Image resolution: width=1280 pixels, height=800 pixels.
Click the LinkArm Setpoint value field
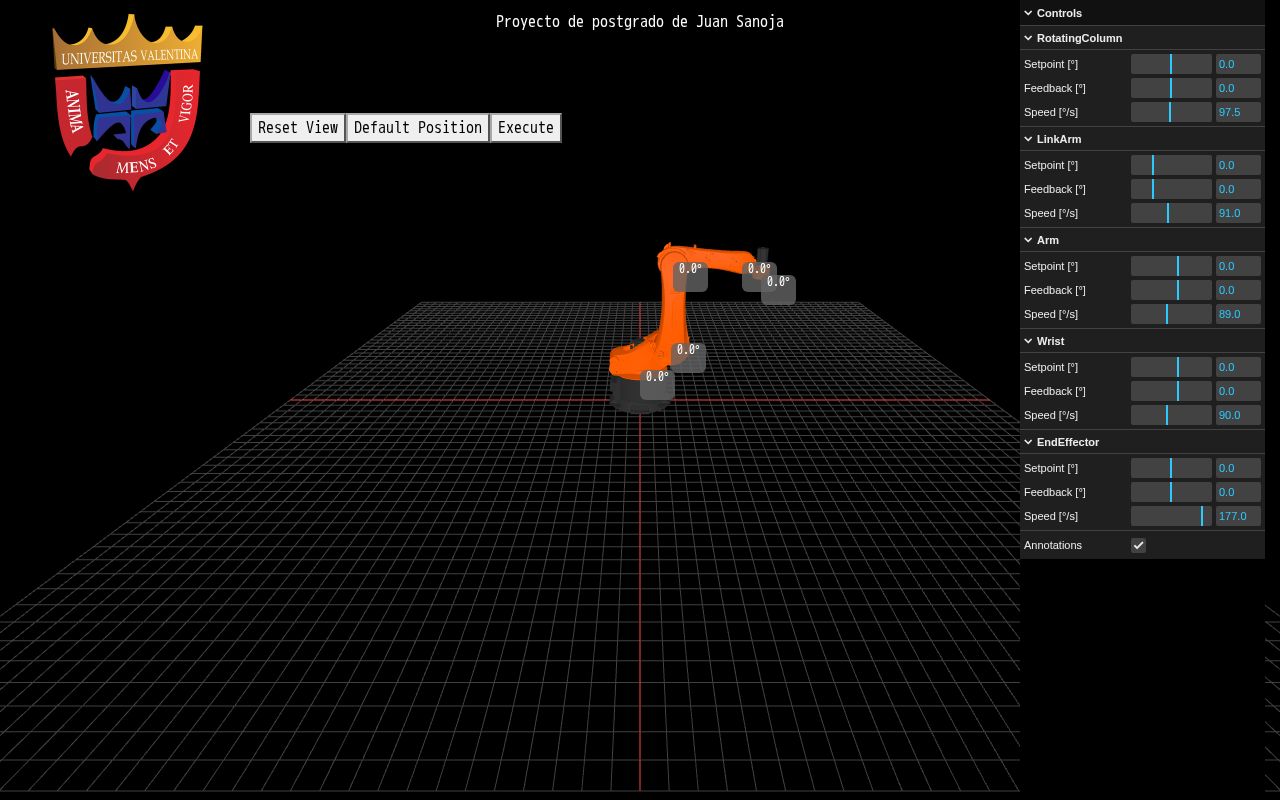pos(1238,165)
